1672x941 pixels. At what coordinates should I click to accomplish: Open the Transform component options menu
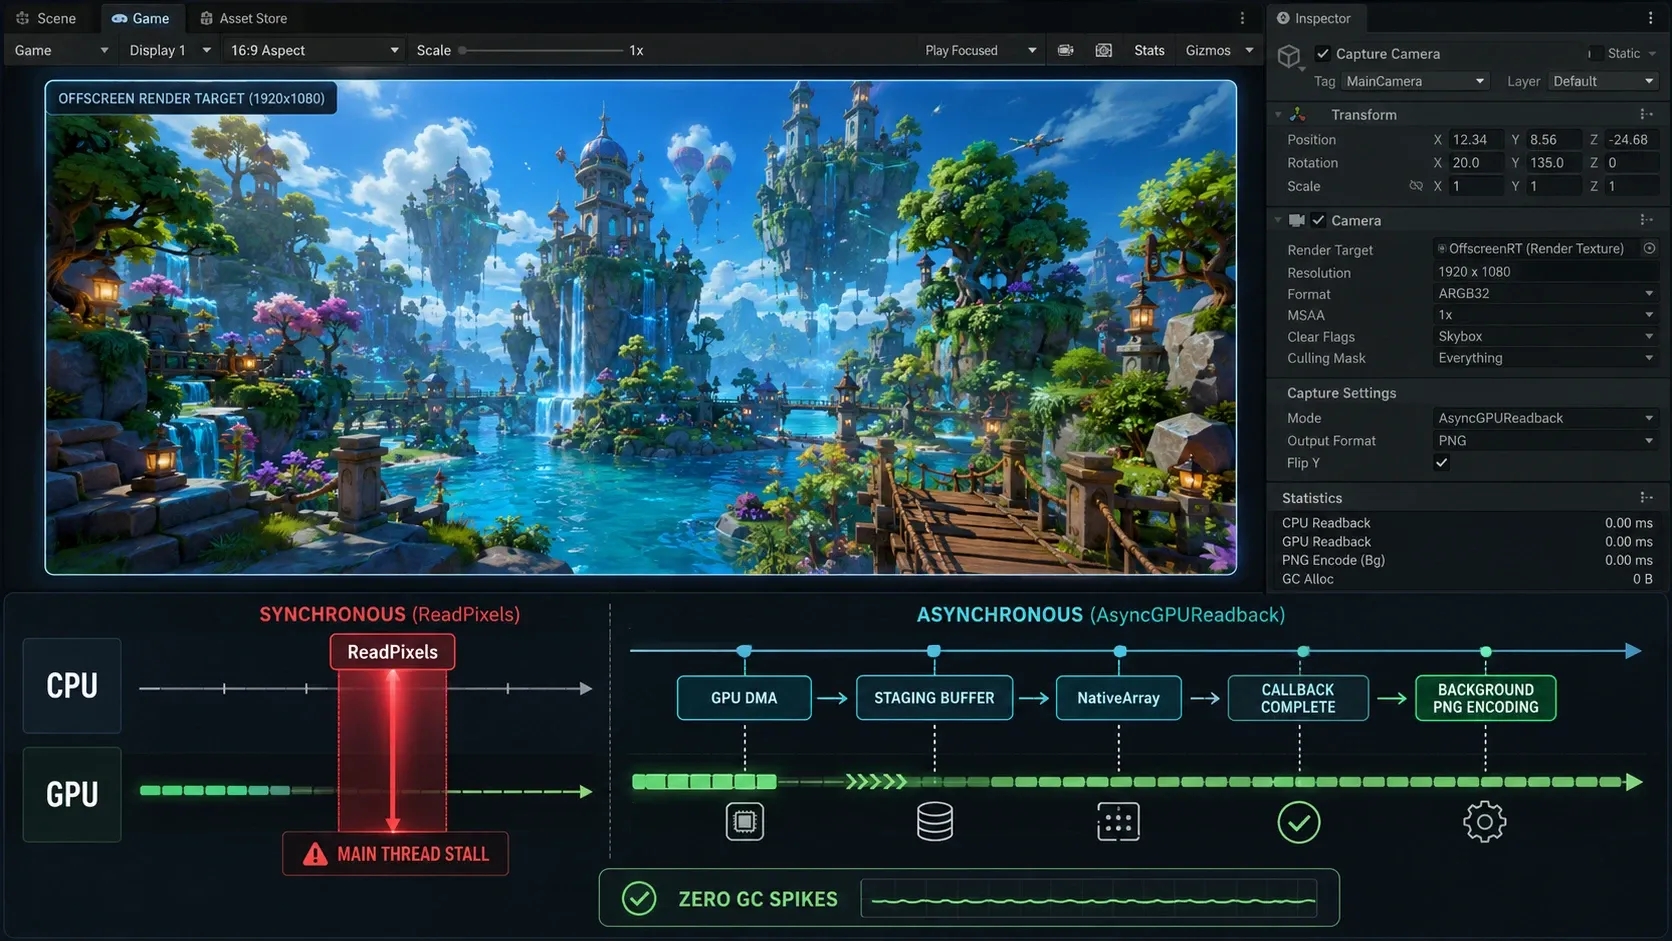click(1646, 114)
